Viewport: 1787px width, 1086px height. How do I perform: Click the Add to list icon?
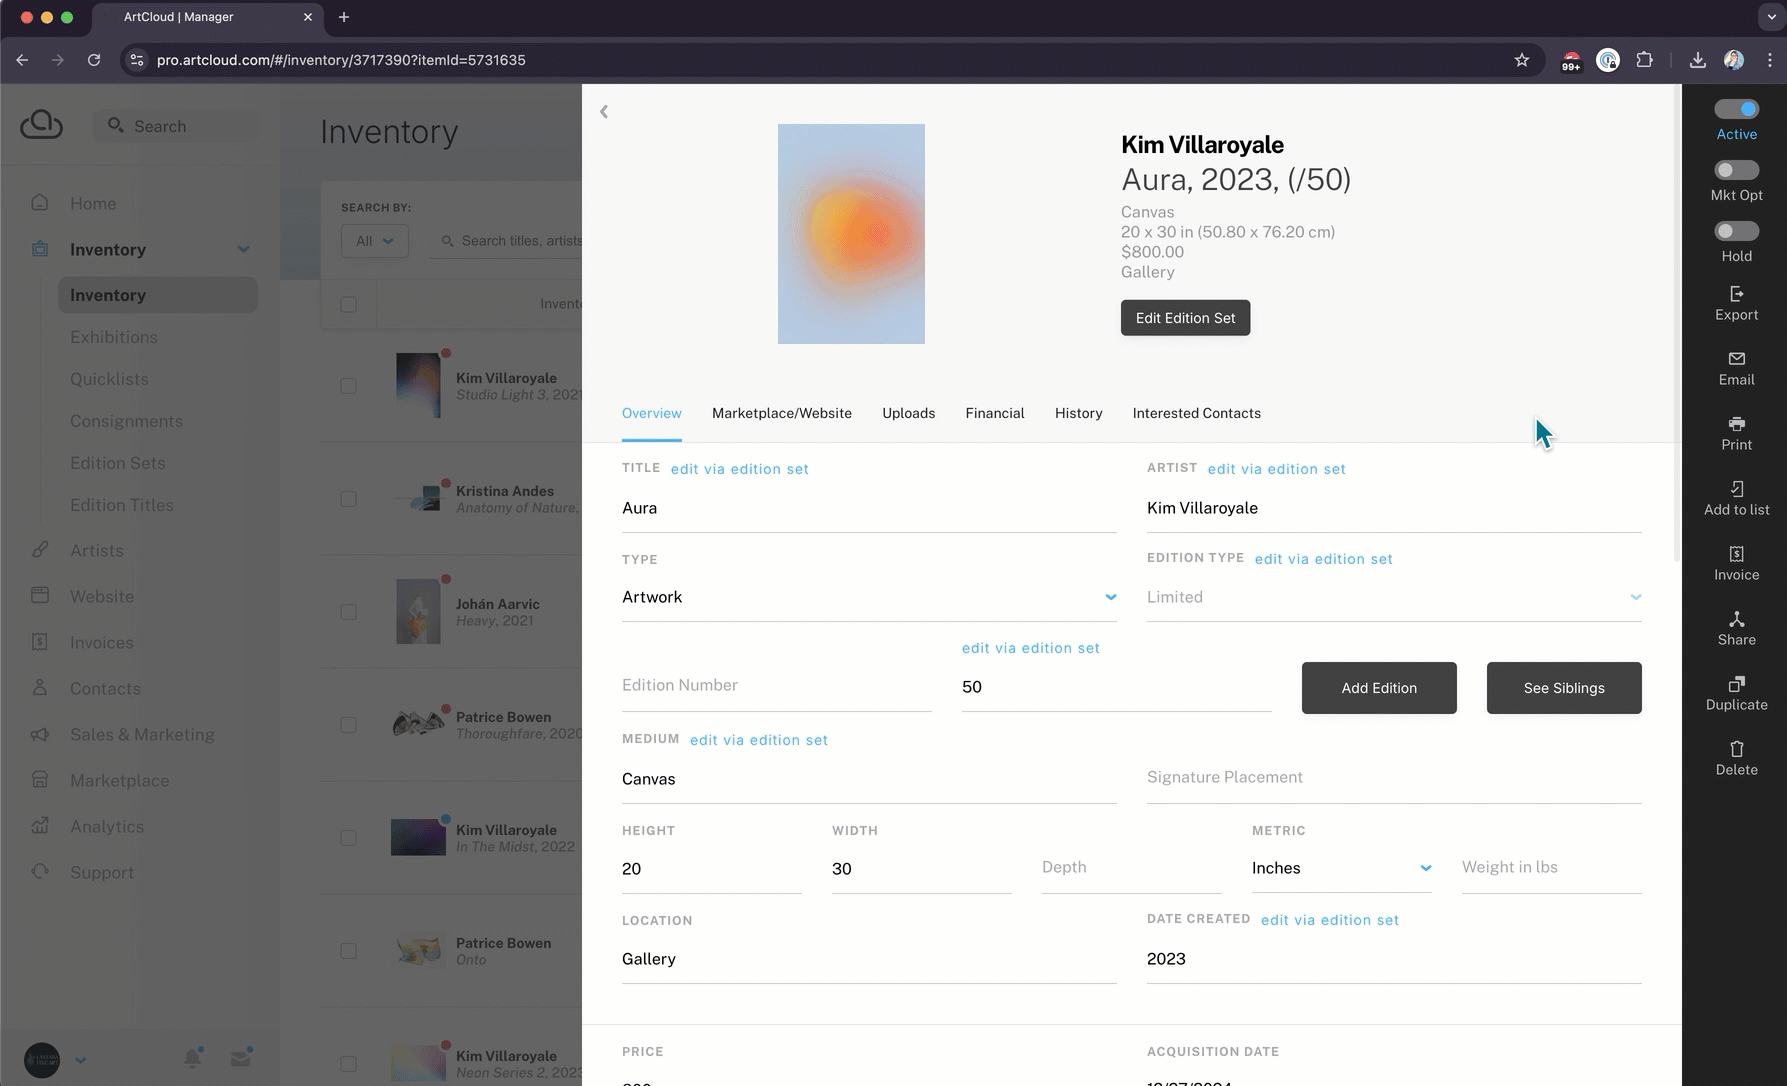pos(1737,488)
